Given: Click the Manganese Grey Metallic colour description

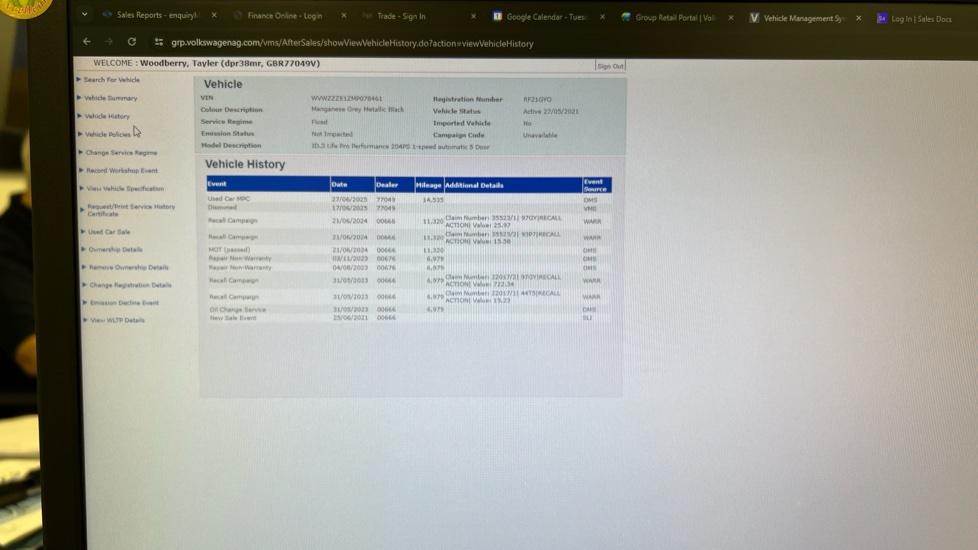Looking at the screenshot, I should [x=357, y=109].
